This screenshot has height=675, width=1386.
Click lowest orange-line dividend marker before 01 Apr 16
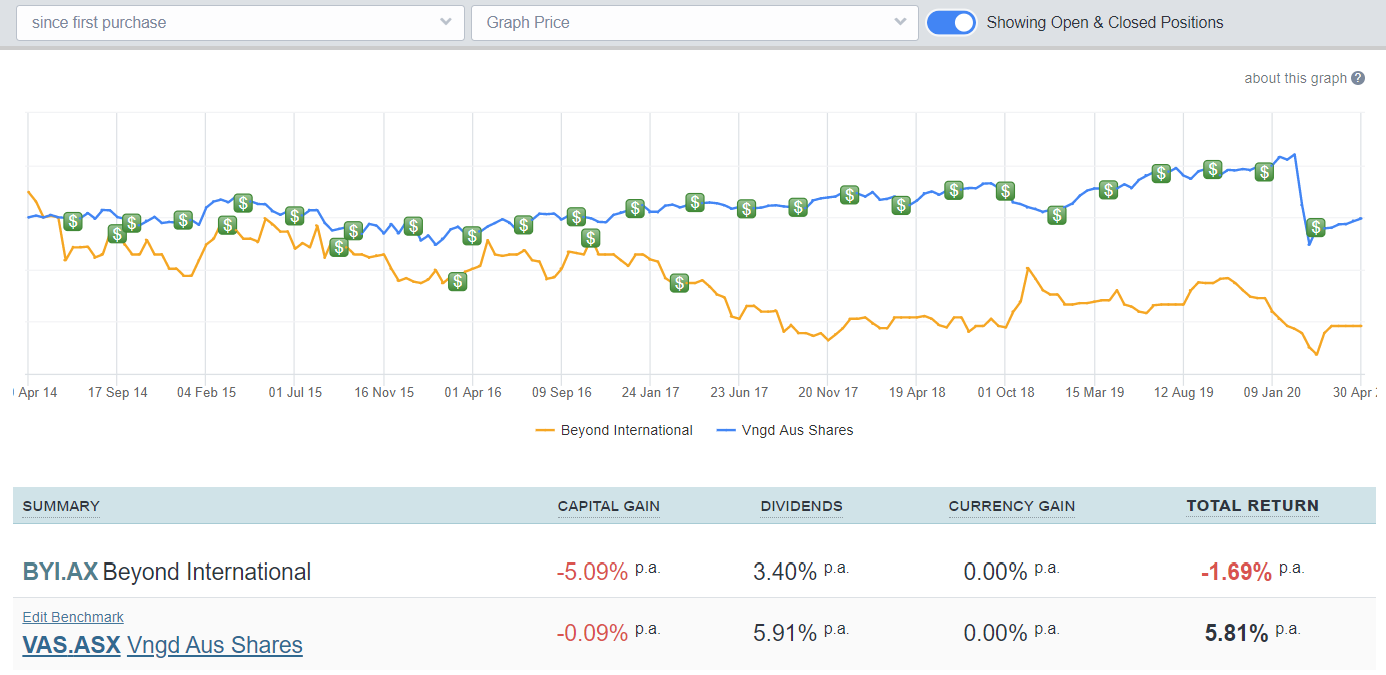tap(457, 281)
